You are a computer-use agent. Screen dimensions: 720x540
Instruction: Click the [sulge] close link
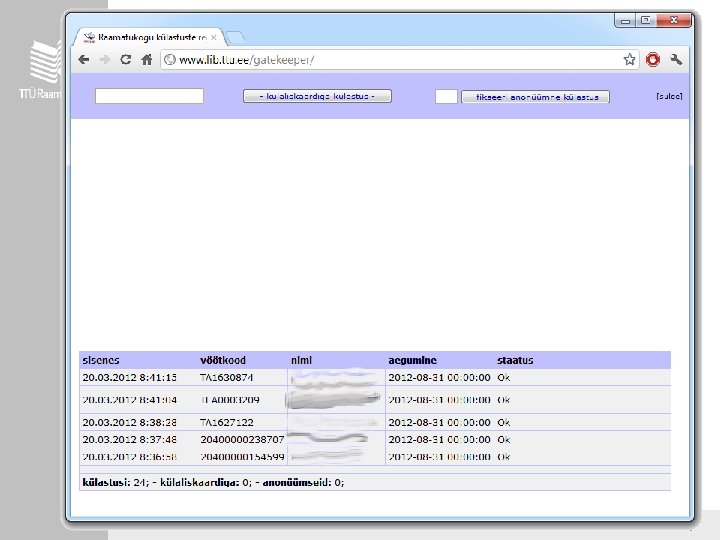click(x=669, y=96)
